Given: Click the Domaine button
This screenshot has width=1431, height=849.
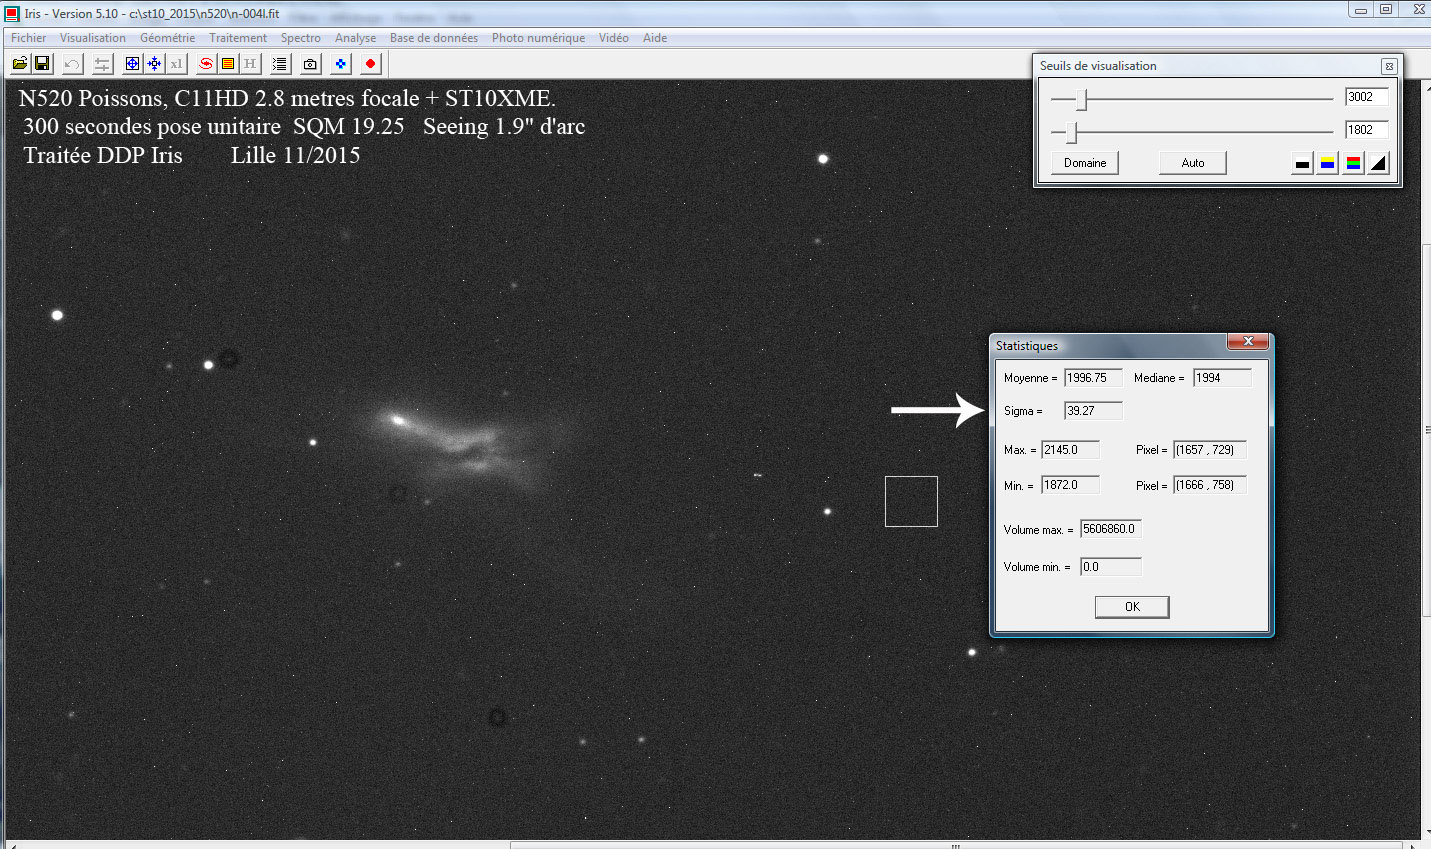Looking at the screenshot, I should (x=1085, y=163).
